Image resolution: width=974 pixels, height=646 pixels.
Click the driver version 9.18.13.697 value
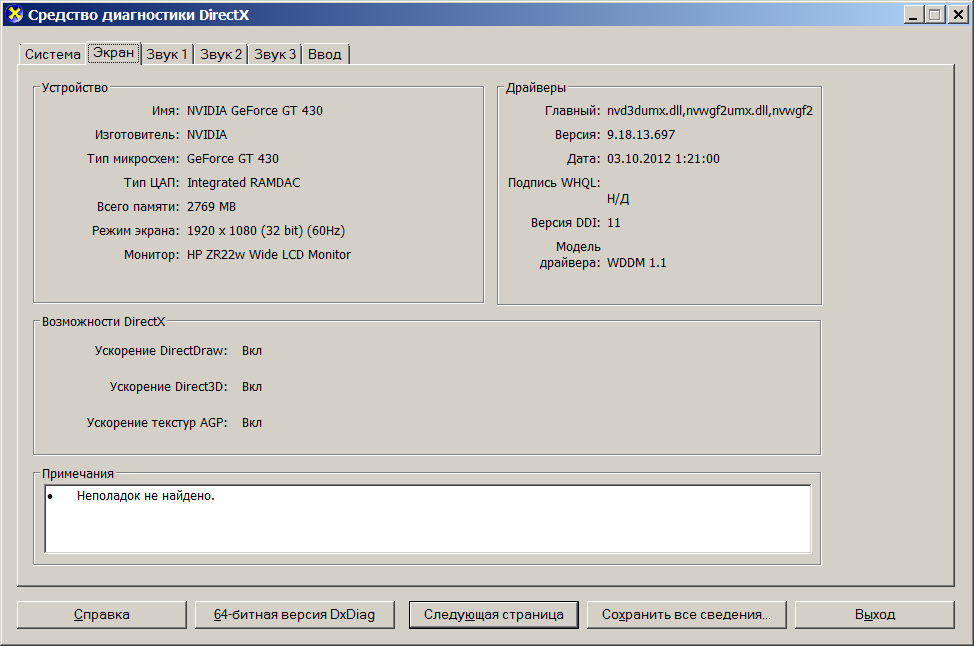click(x=640, y=135)
